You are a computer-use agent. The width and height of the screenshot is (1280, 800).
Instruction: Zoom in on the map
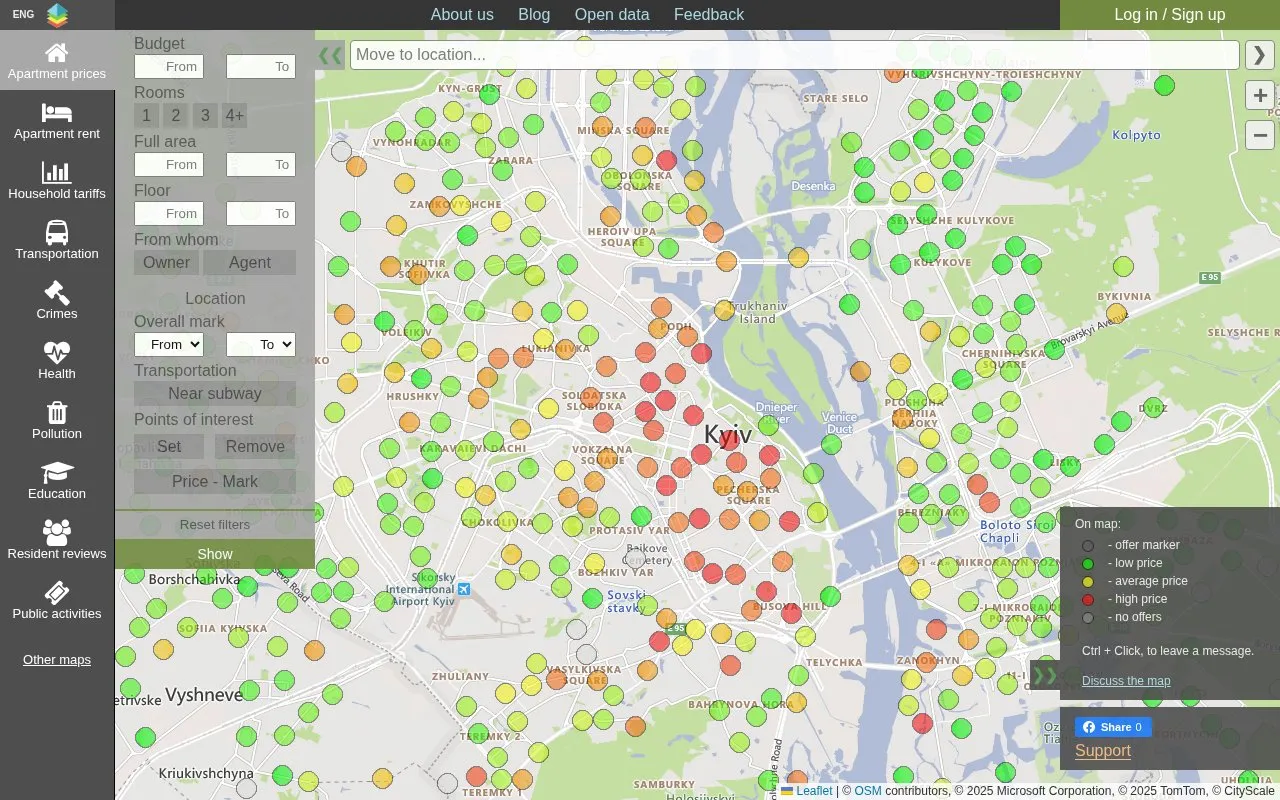click(x=1260, y=96)
